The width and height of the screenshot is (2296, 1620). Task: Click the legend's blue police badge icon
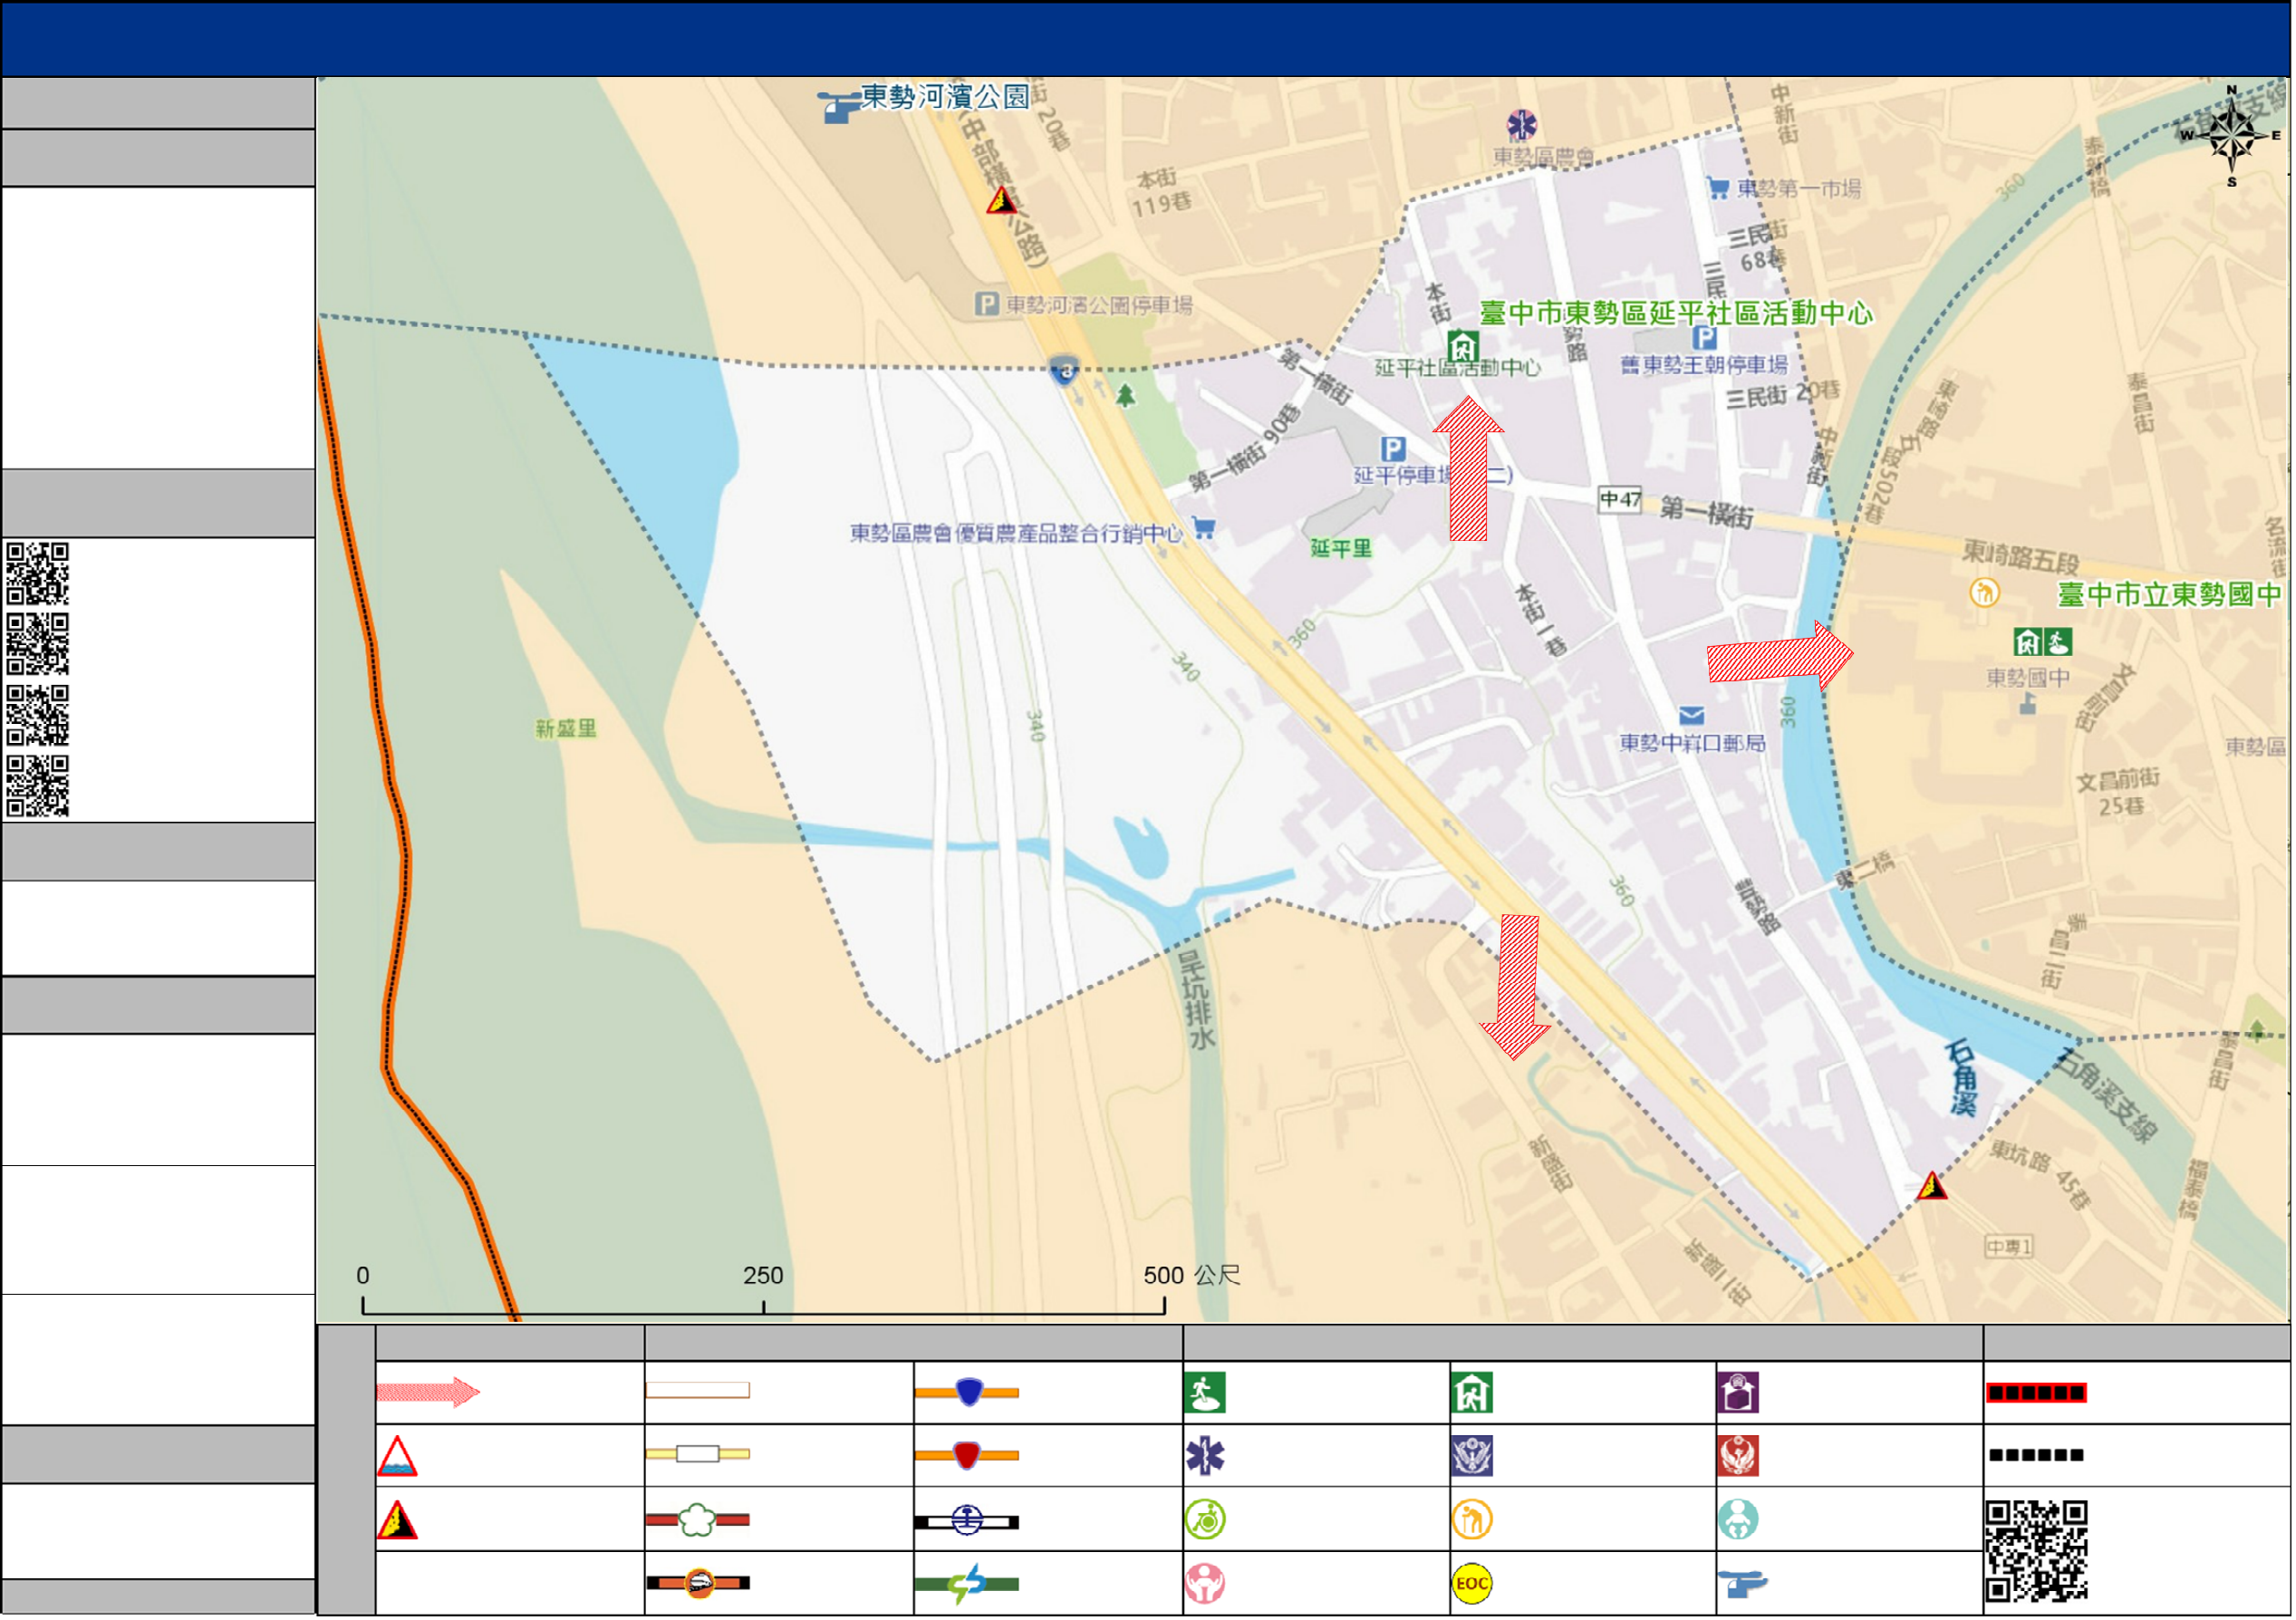point(1472,1457)
